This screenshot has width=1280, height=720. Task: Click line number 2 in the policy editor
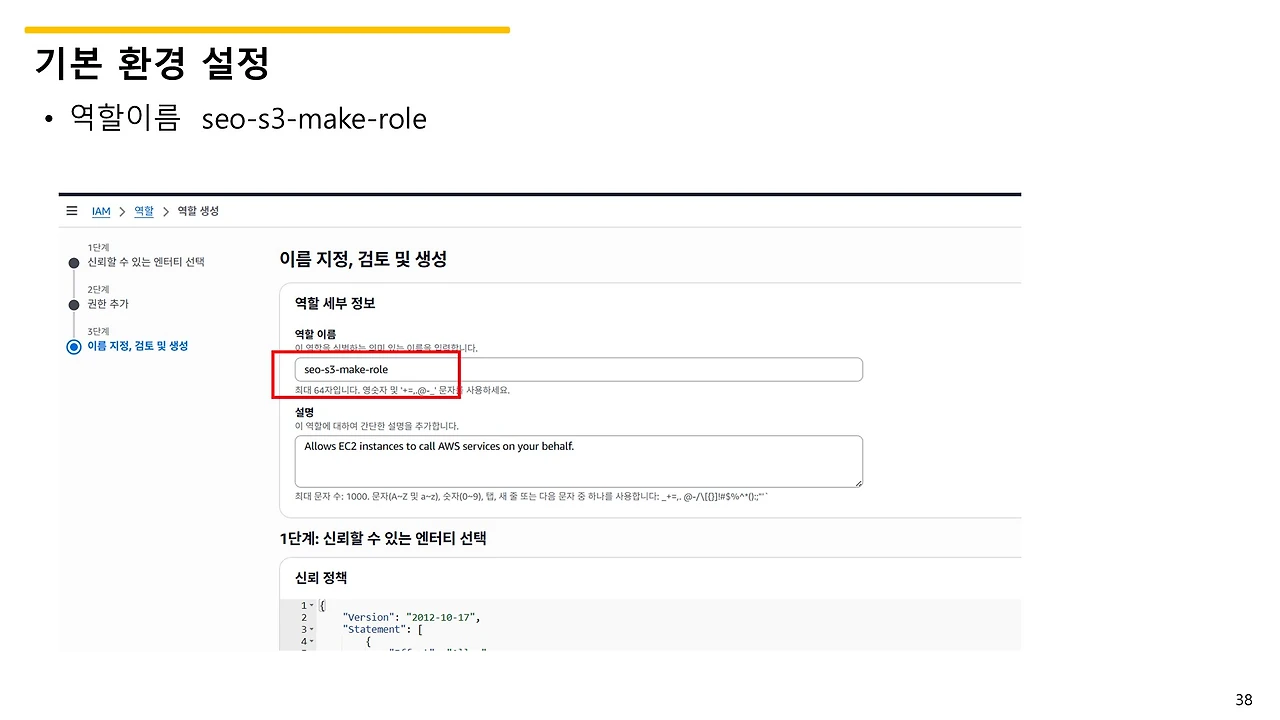(x=303, y=617)
